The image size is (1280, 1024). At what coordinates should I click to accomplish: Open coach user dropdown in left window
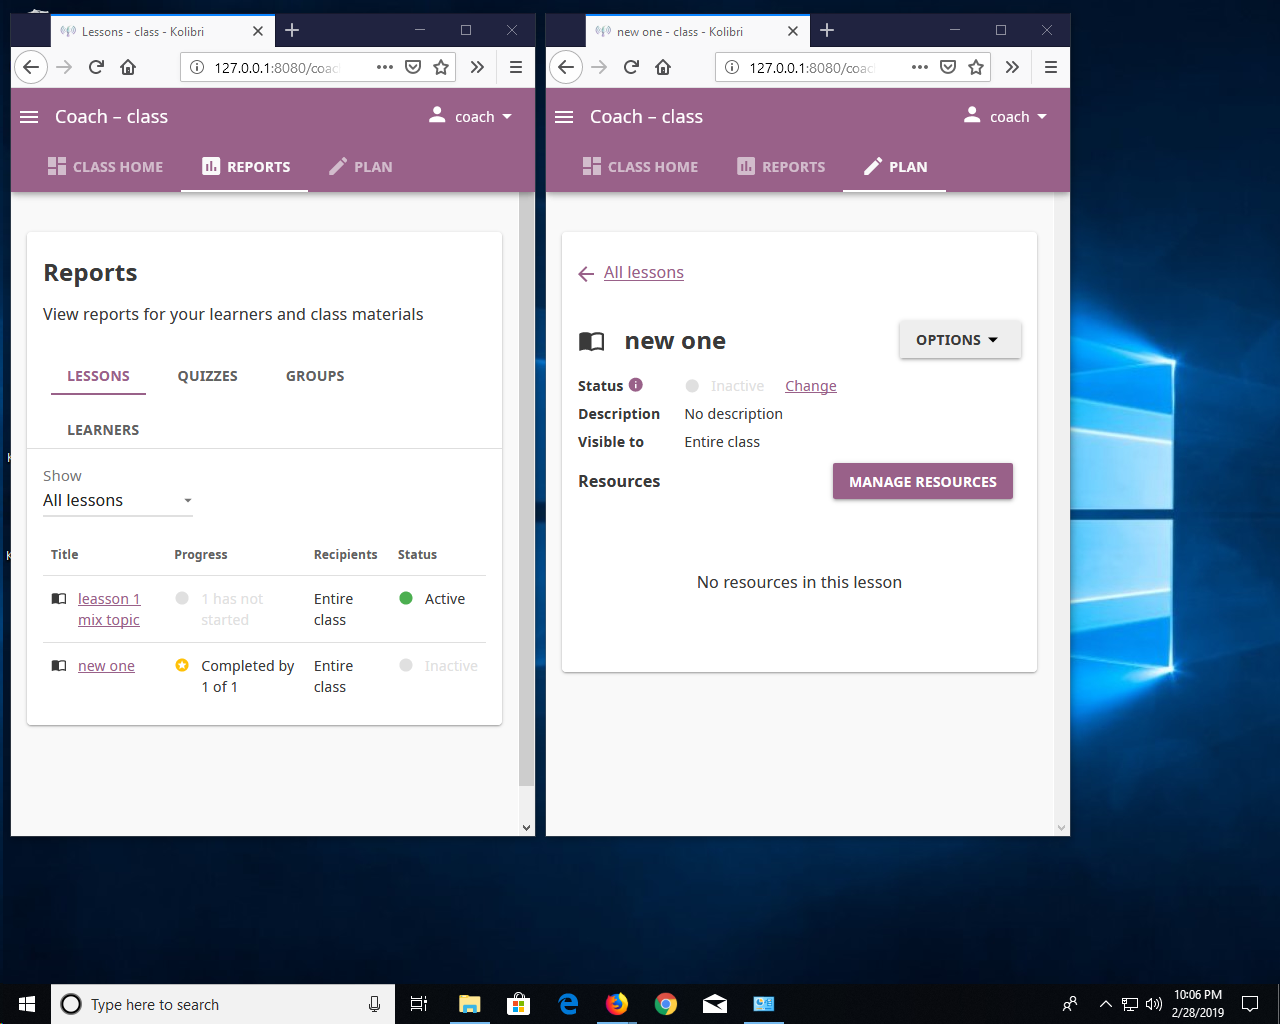tap(470, 117)
